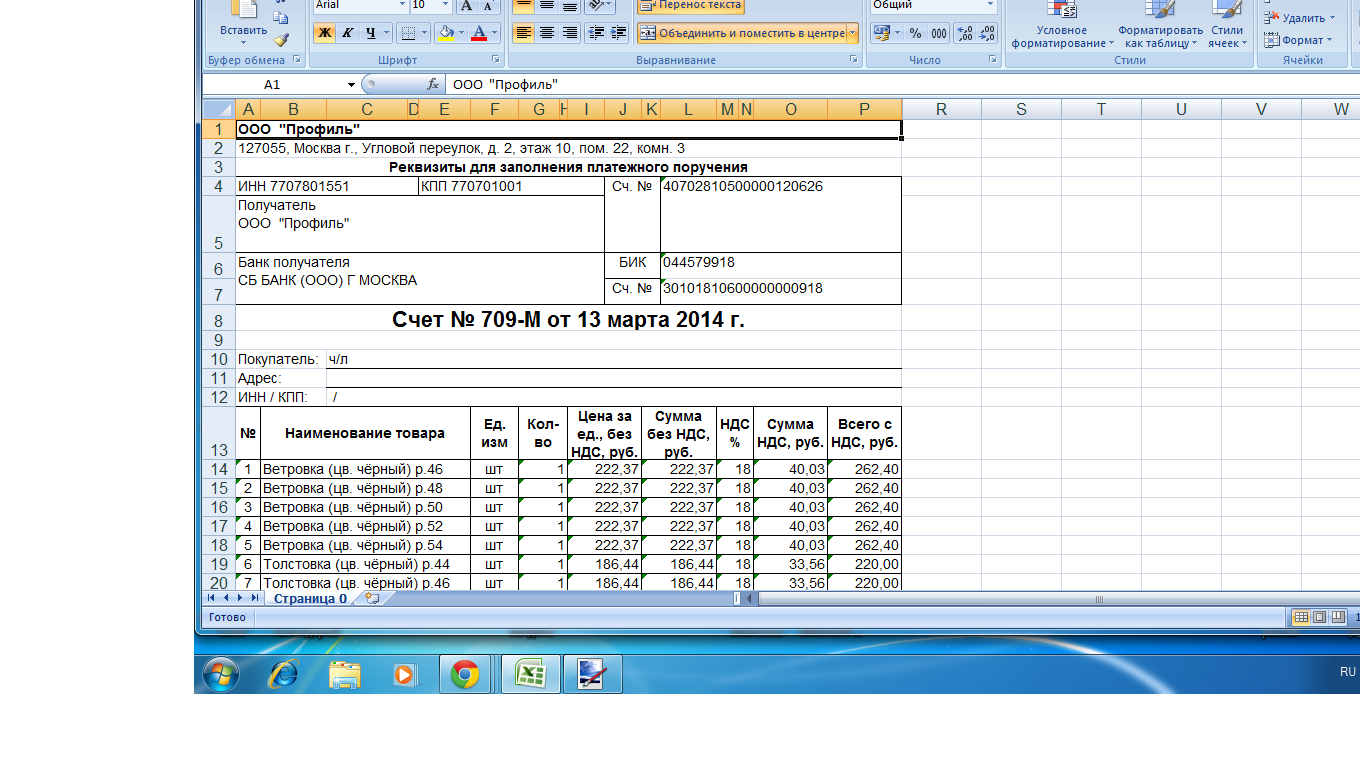Viewport: 1360px width, 768px height.
Task: Apply accounting currency format icon
Action: pyautogui.click(x=881, y=33)
